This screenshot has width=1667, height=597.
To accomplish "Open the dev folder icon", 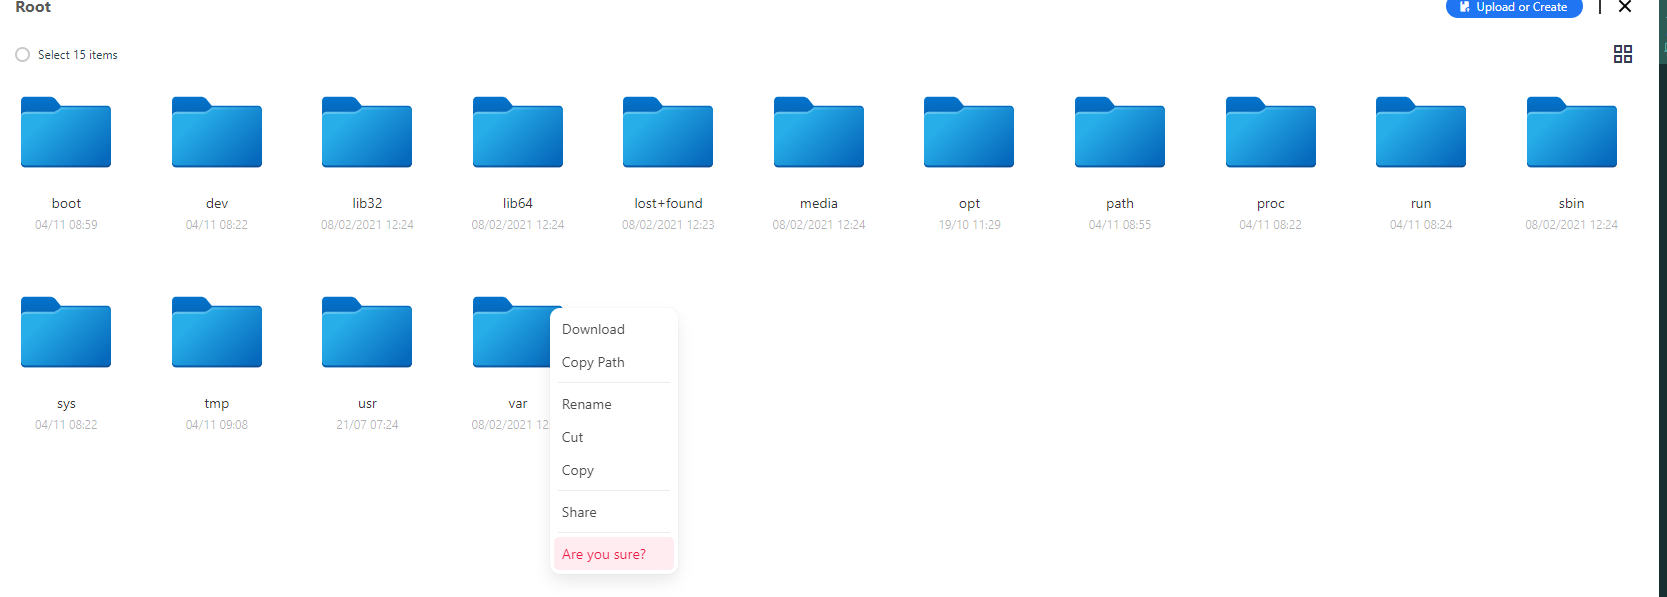I will click(x=217, y=132).
